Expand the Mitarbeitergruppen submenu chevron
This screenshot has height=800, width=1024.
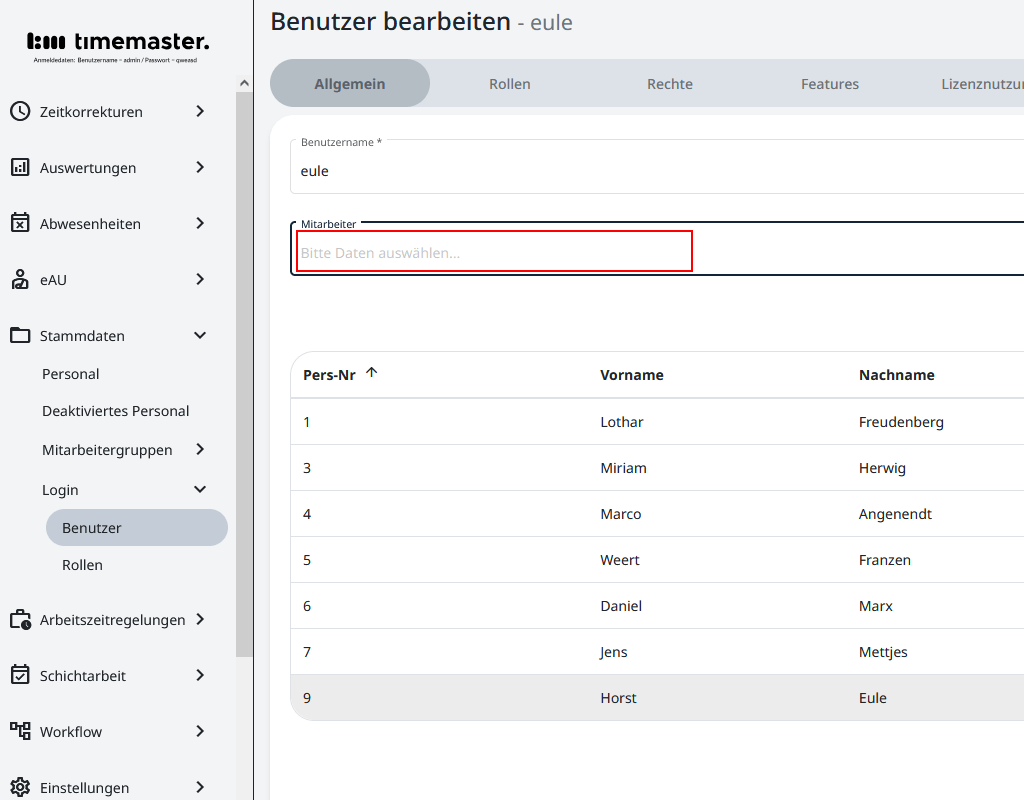coord(200,450)
